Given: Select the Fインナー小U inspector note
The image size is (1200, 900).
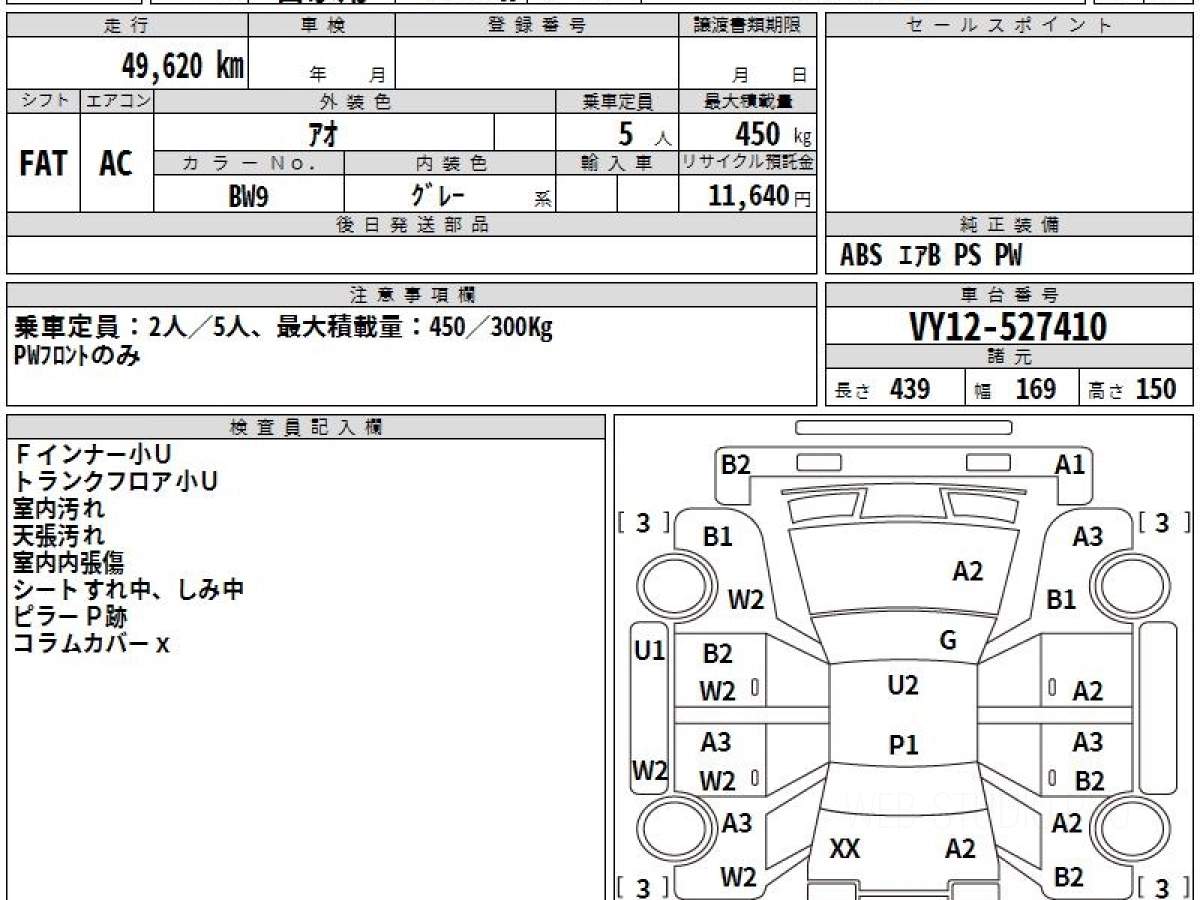Looking at the screenshot, I should coord(92,455).
